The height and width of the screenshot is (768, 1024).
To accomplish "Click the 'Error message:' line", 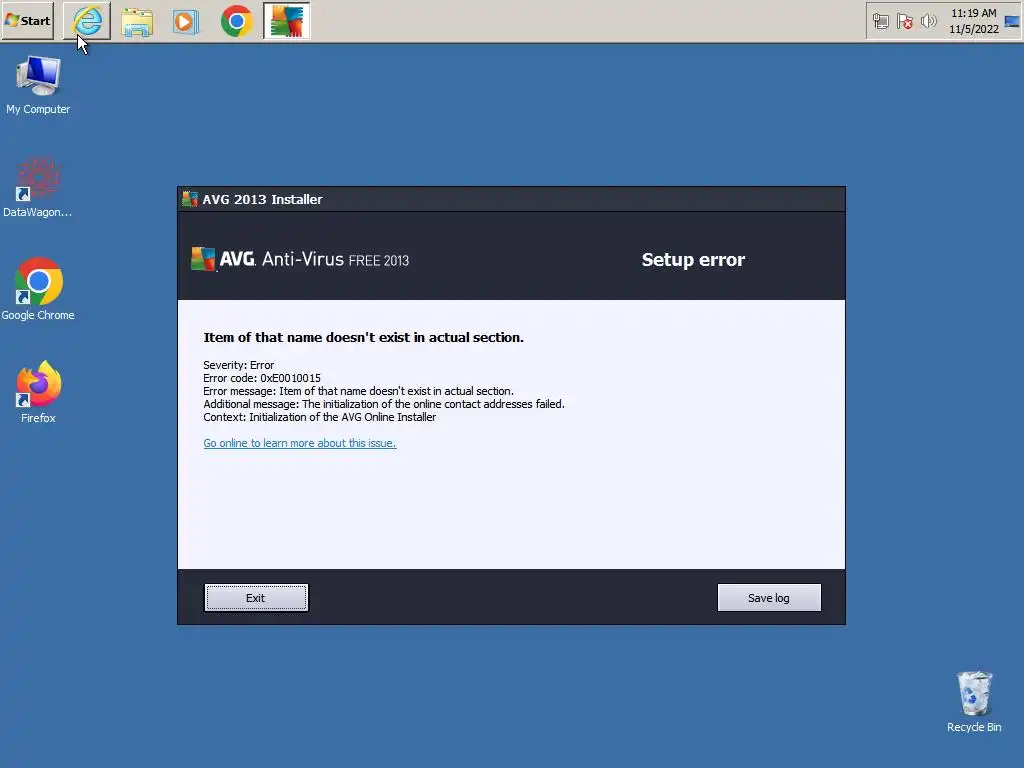I will (x=359, y=391).
